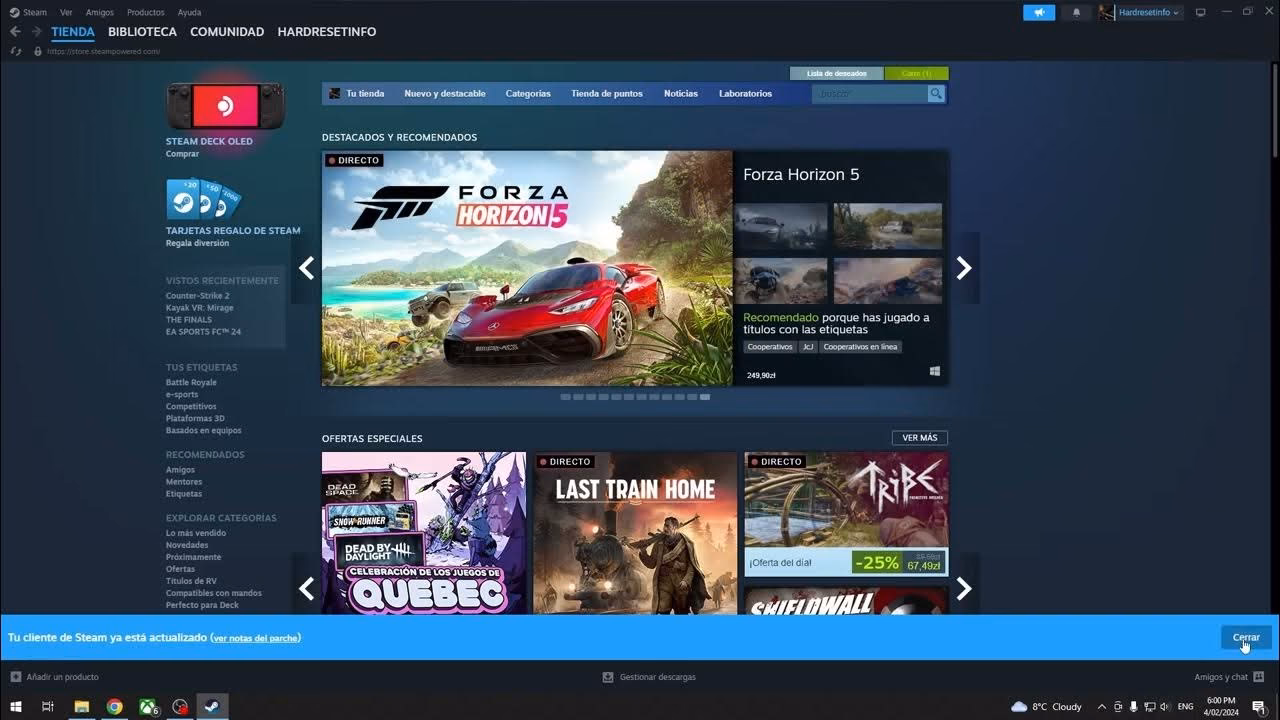Open the Amigos menu
Image resolution: width=1280 pixels, height=720 pixels.
pos(100,12)
